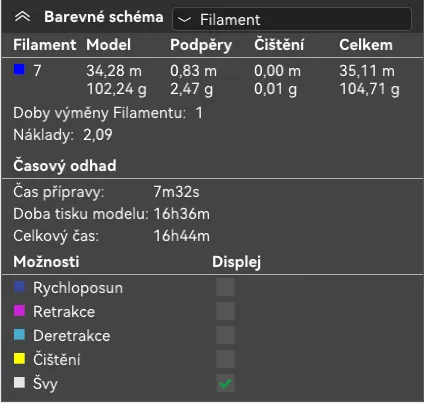This screenshot has width=424, height=403.
Task: Click the blue filament 7 color swatch
Action: [x=19, y=70]
